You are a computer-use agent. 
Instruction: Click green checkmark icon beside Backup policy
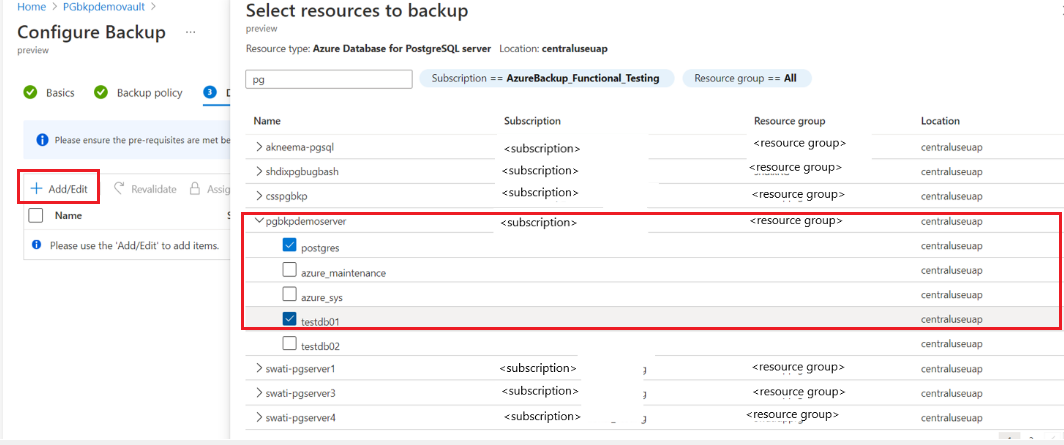[101, 93]
